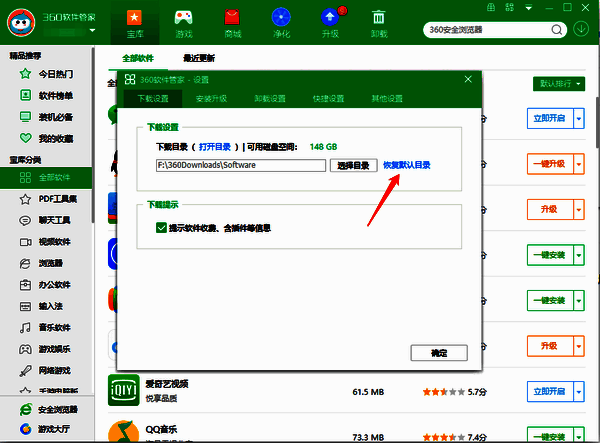Image resolution: width=600 pixels, height=443 pixels.
Task: Confirm settings with 确定 button
Action: (x=439, y=353)
